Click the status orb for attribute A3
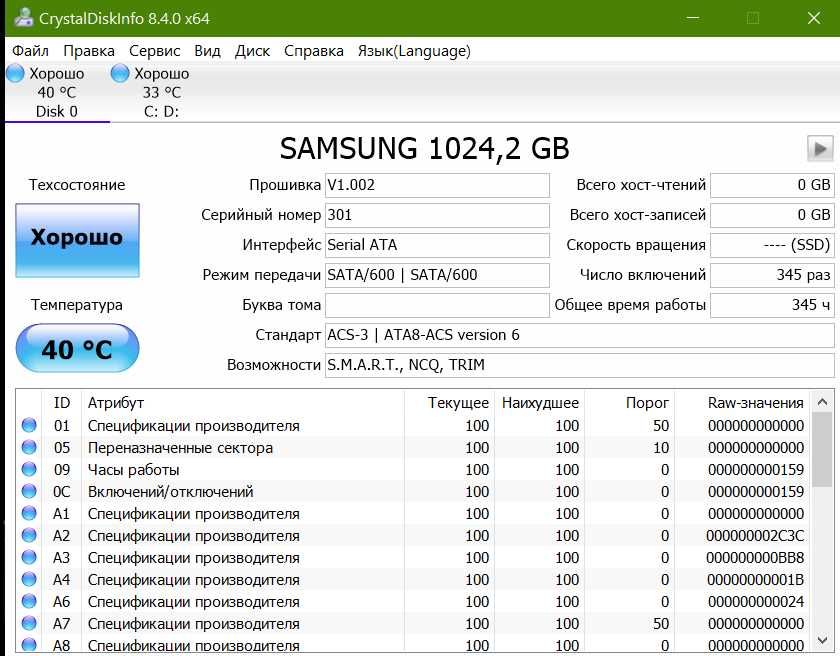 click(x=29, y=557)
